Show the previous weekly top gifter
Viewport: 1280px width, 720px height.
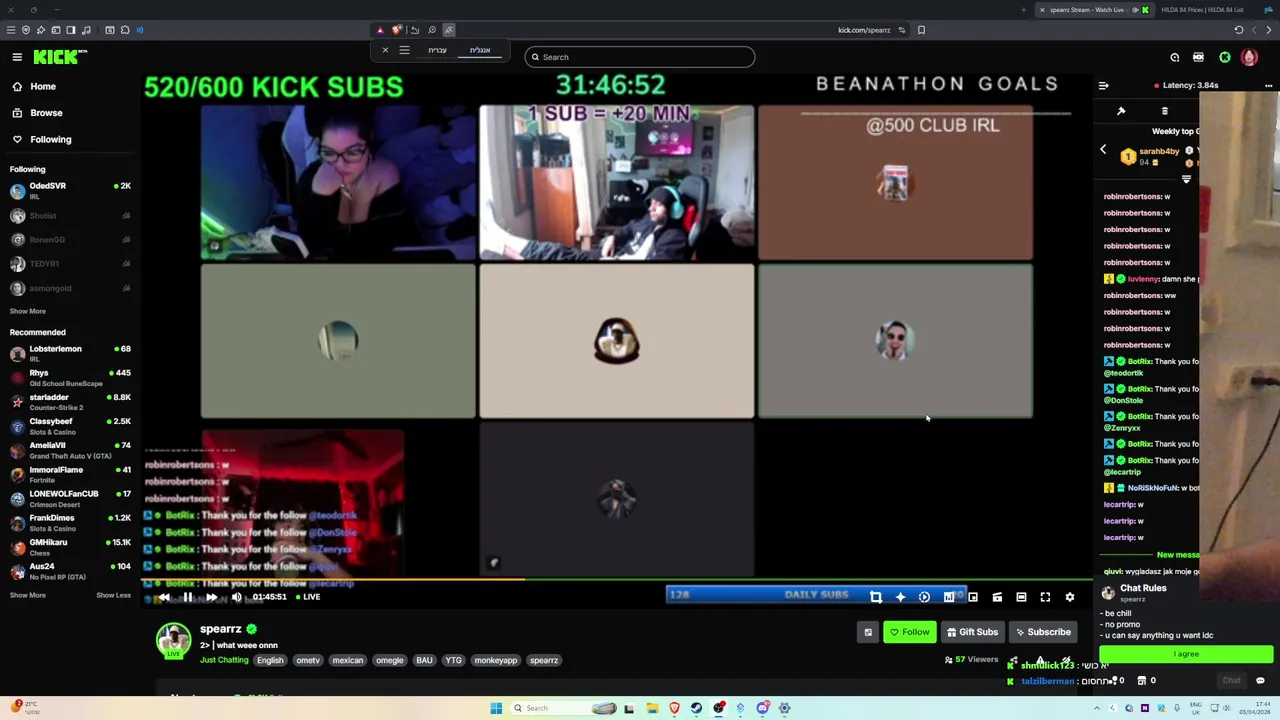1103,150
